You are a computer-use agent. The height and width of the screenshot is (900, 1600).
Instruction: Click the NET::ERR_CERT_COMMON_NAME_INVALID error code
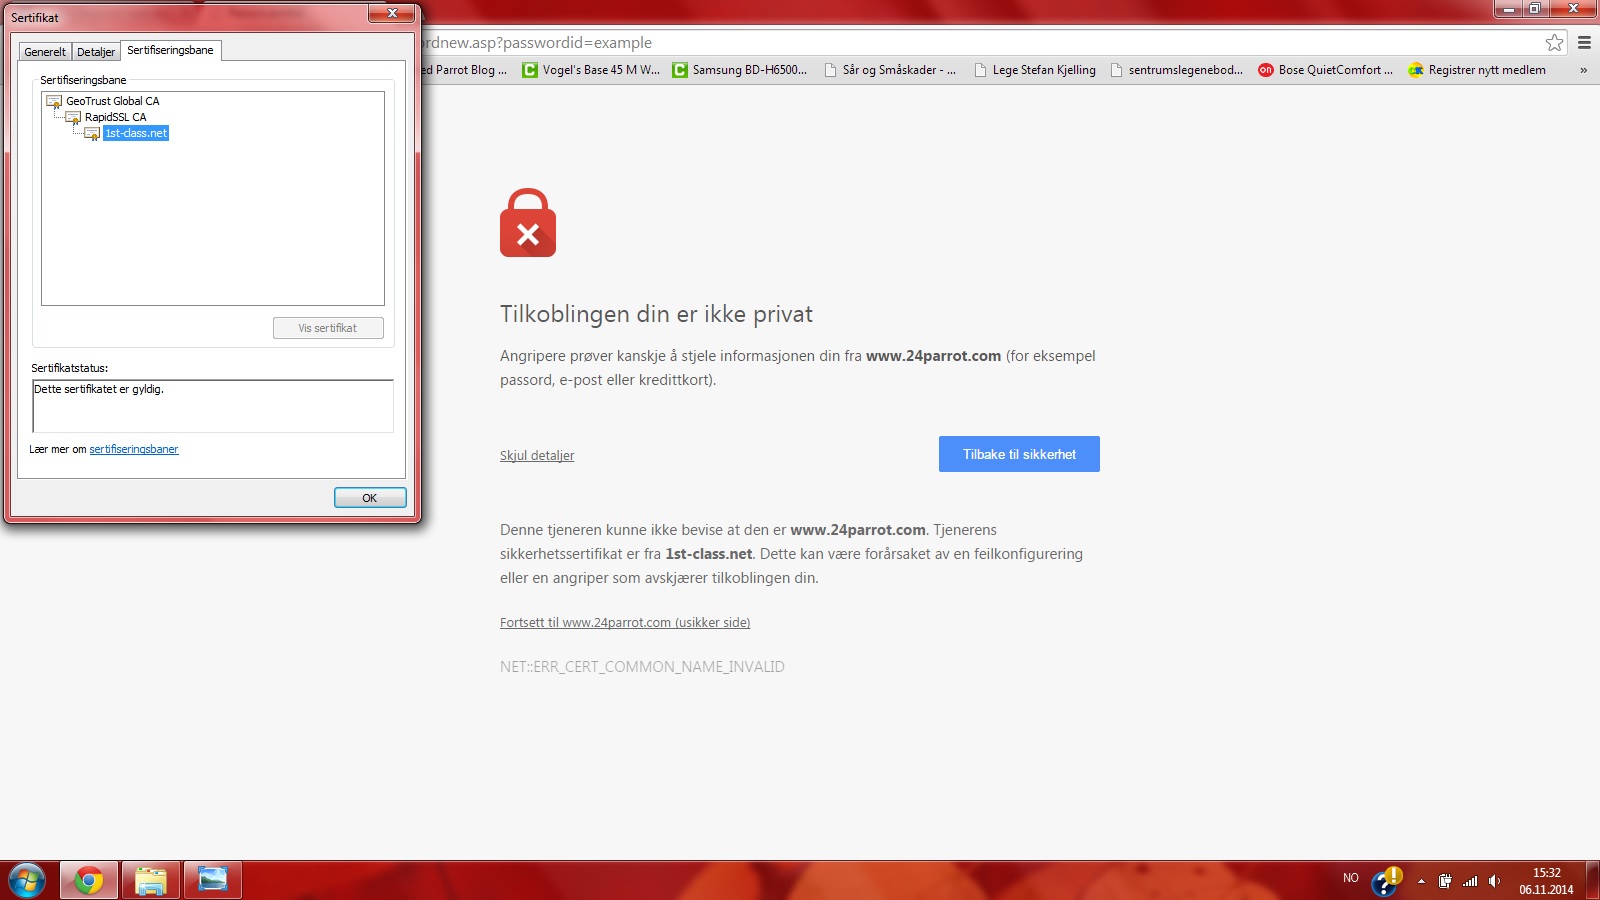click(x=642, y=667)
